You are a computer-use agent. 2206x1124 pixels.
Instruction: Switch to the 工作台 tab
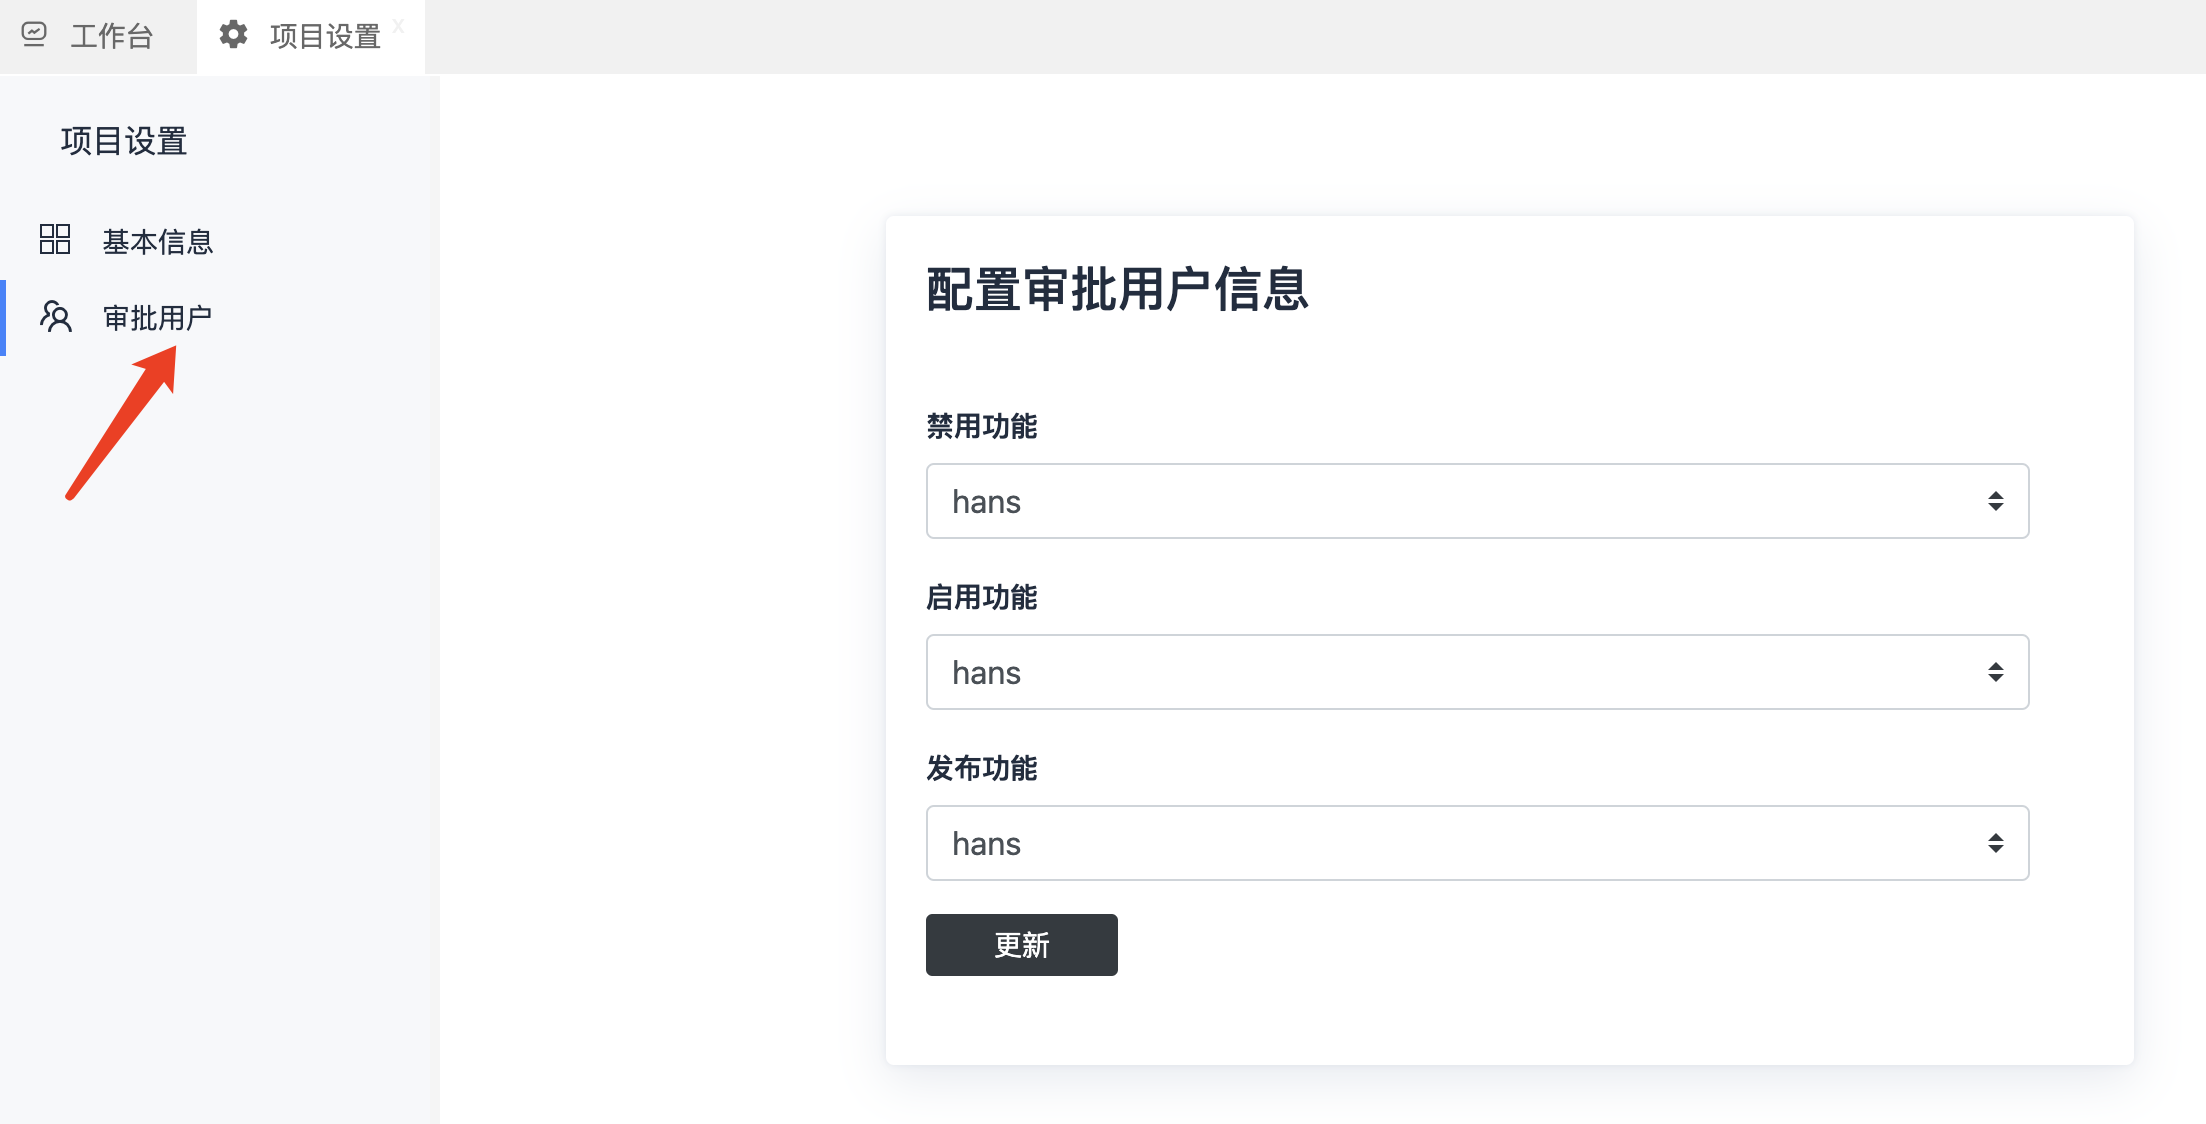point(111,37)
